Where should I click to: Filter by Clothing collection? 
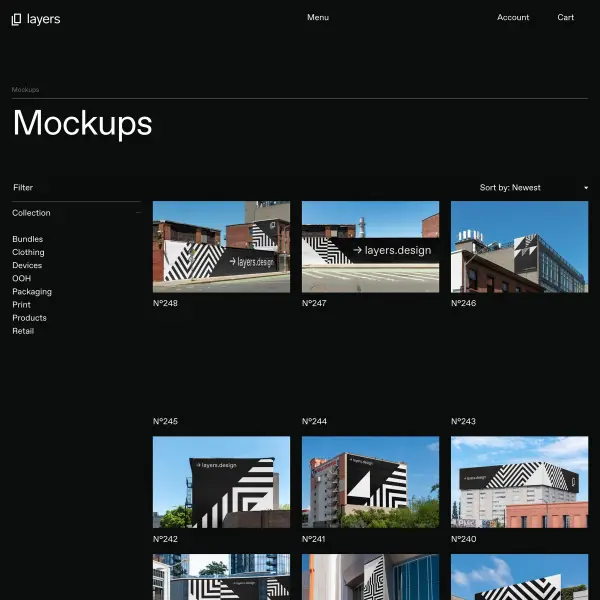(x=28, y=252)
